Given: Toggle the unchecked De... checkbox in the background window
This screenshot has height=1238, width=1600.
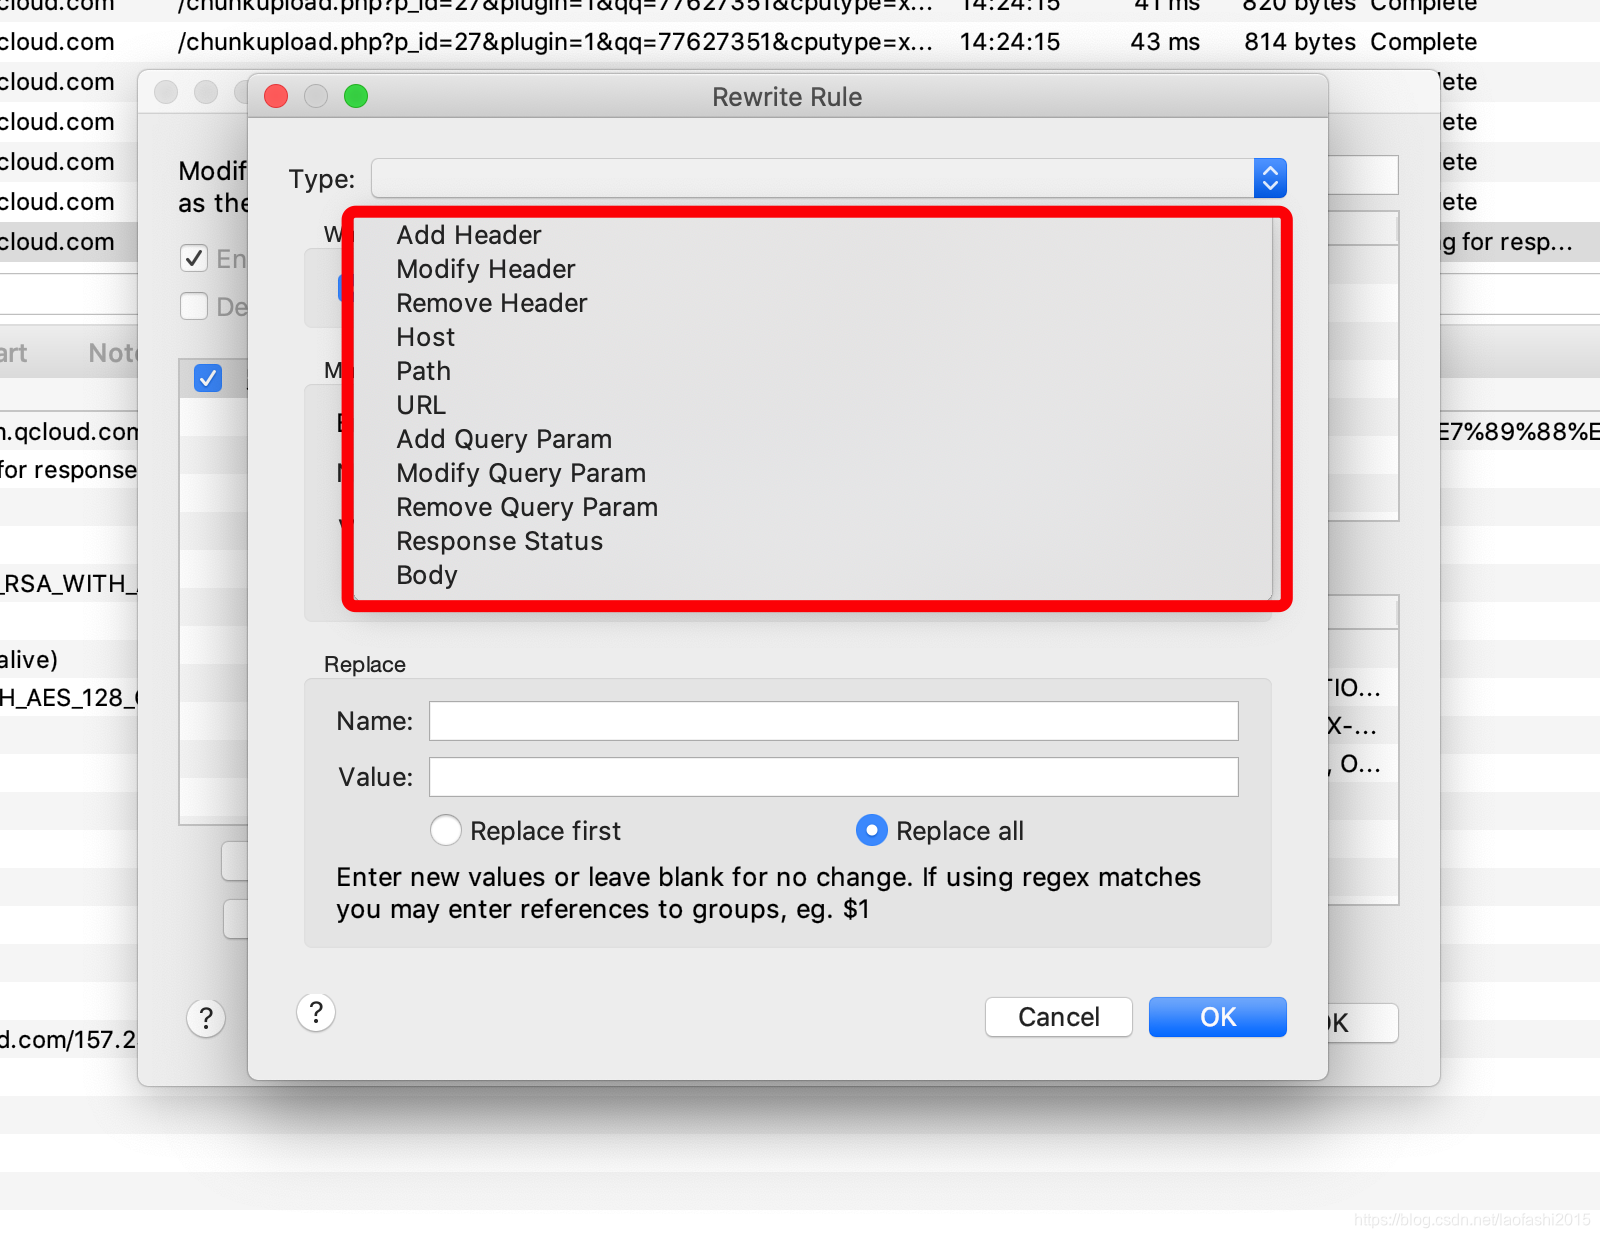Looking at the screenshot, I should pyautogui.click(x=194, y=306).
